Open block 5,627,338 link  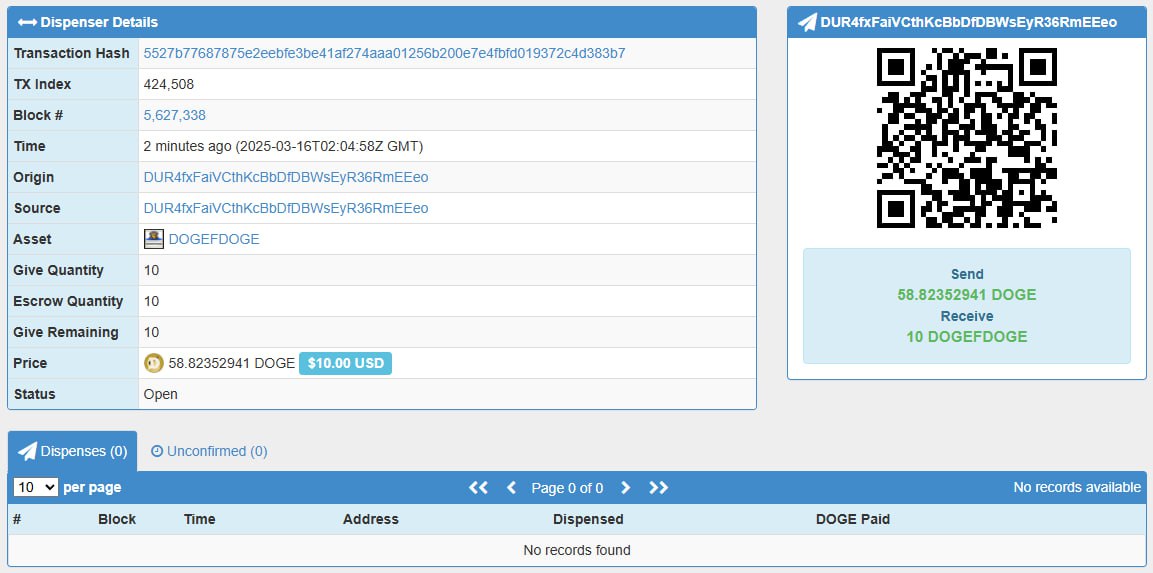(x=175, y=115)
